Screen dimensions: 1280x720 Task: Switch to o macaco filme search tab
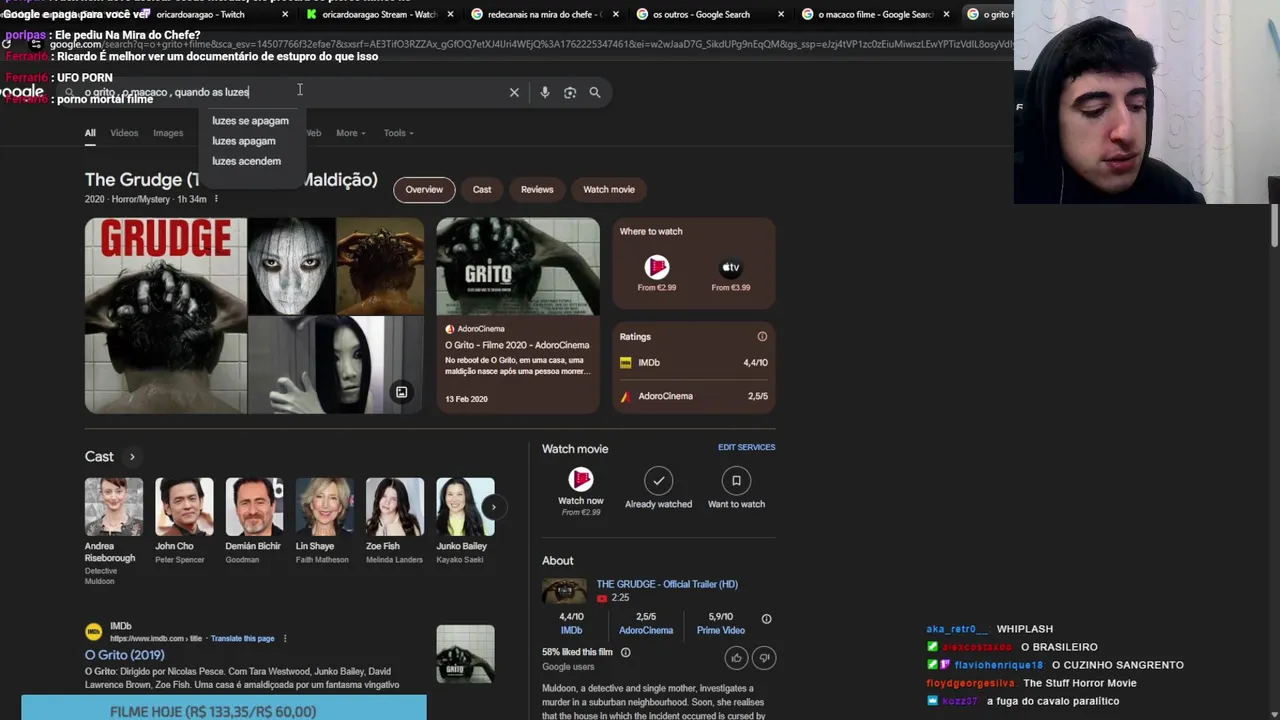tap(875, 14)
